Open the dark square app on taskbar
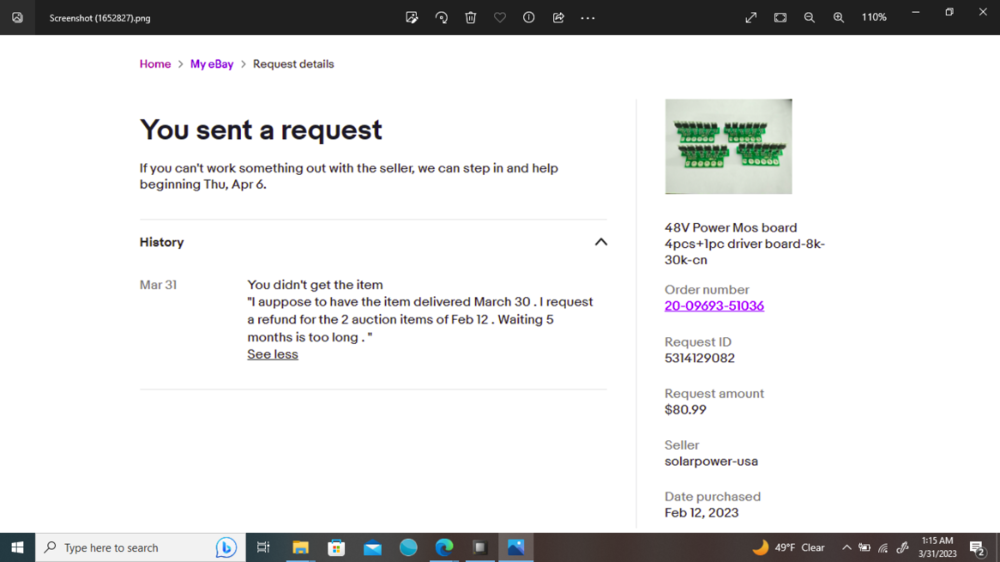 (x=480, y=547)
